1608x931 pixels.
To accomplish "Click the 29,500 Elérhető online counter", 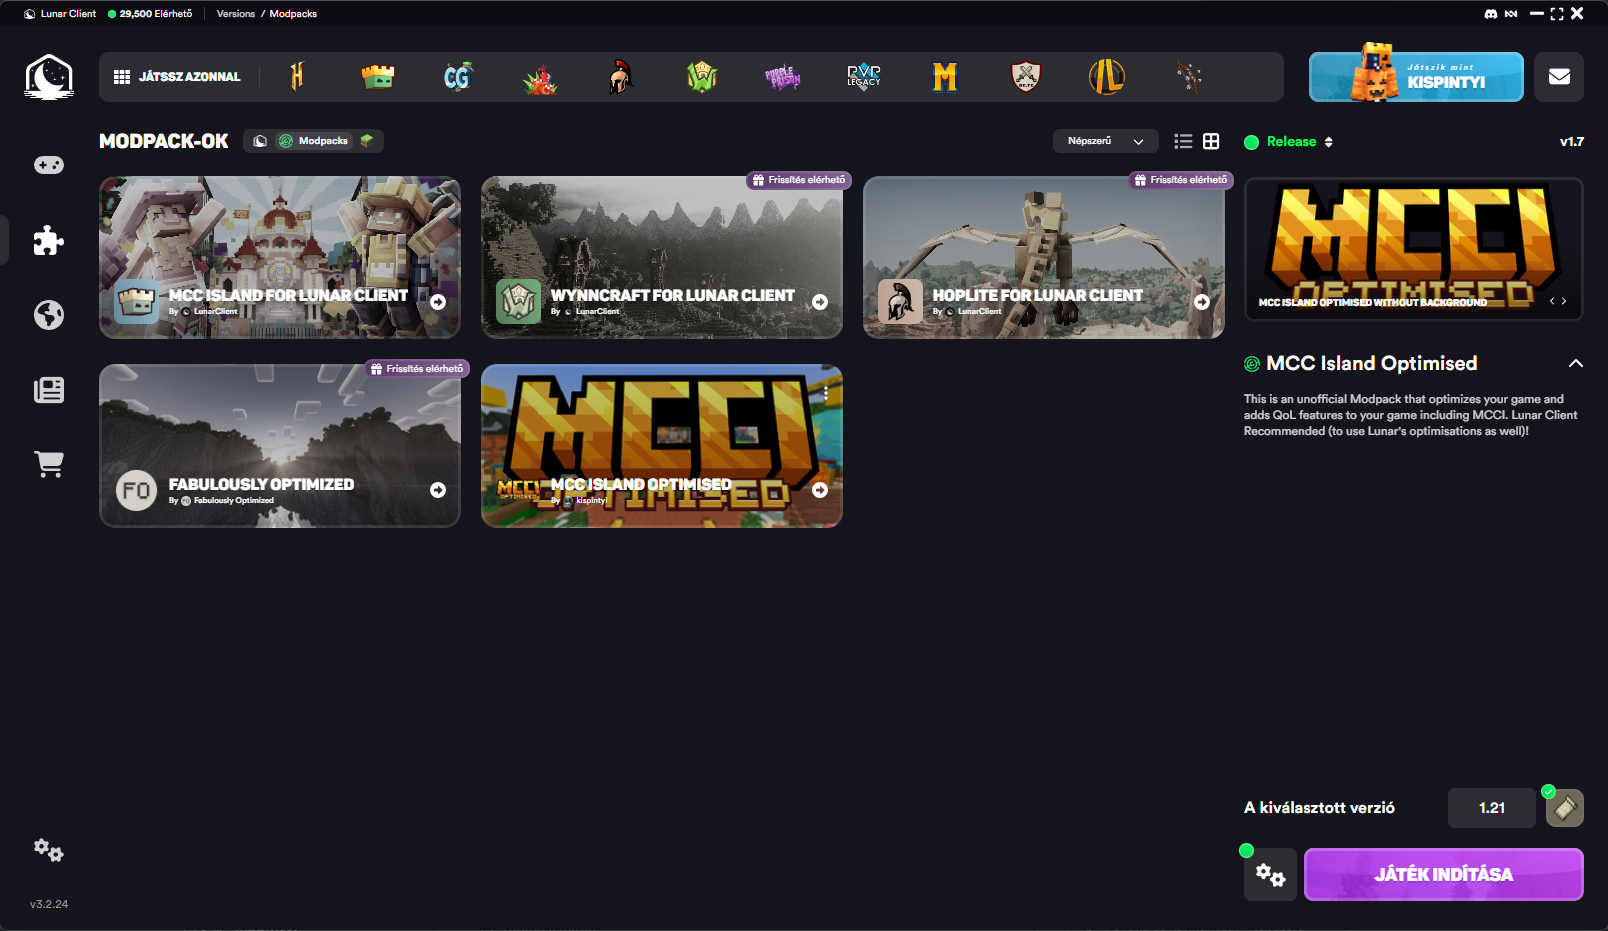I will pyautogui.click(x=150, y=14).
